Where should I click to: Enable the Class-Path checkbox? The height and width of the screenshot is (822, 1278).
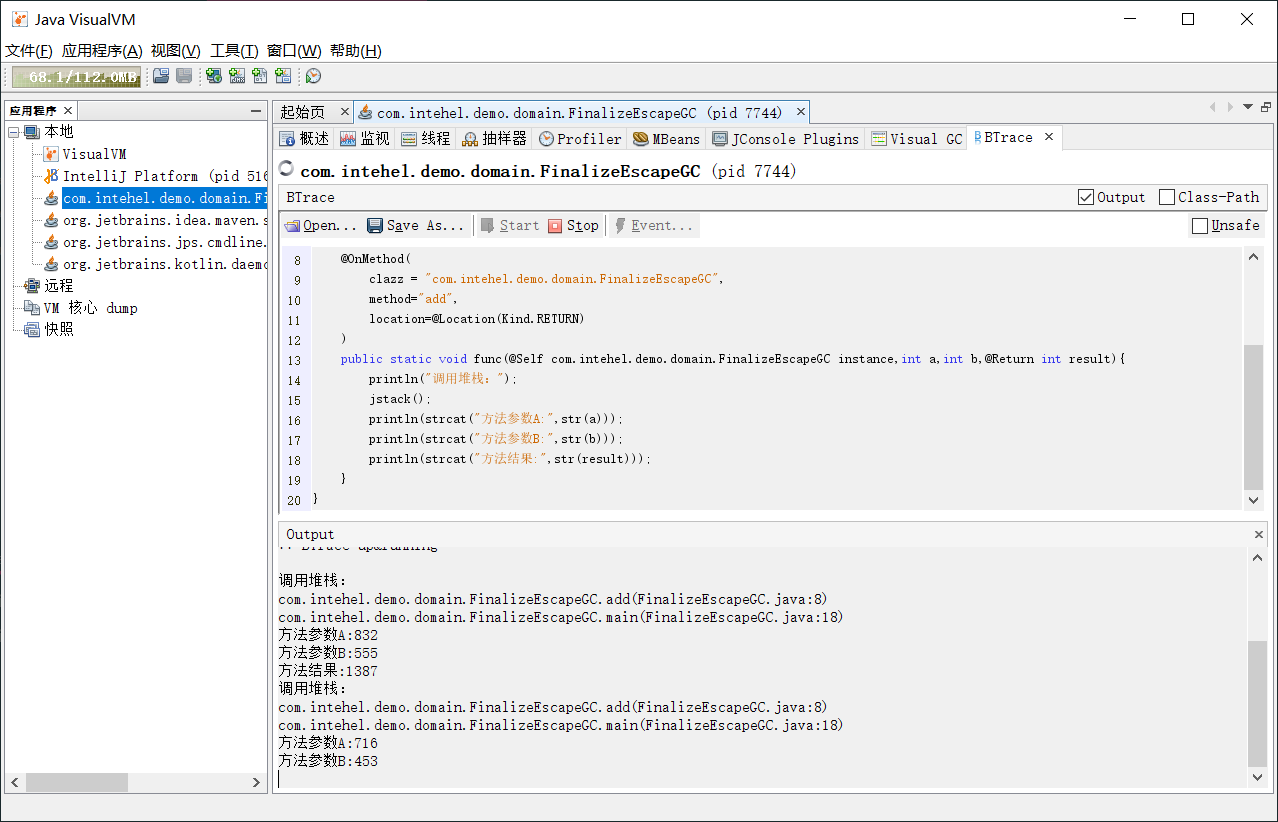click(1167, 197)
